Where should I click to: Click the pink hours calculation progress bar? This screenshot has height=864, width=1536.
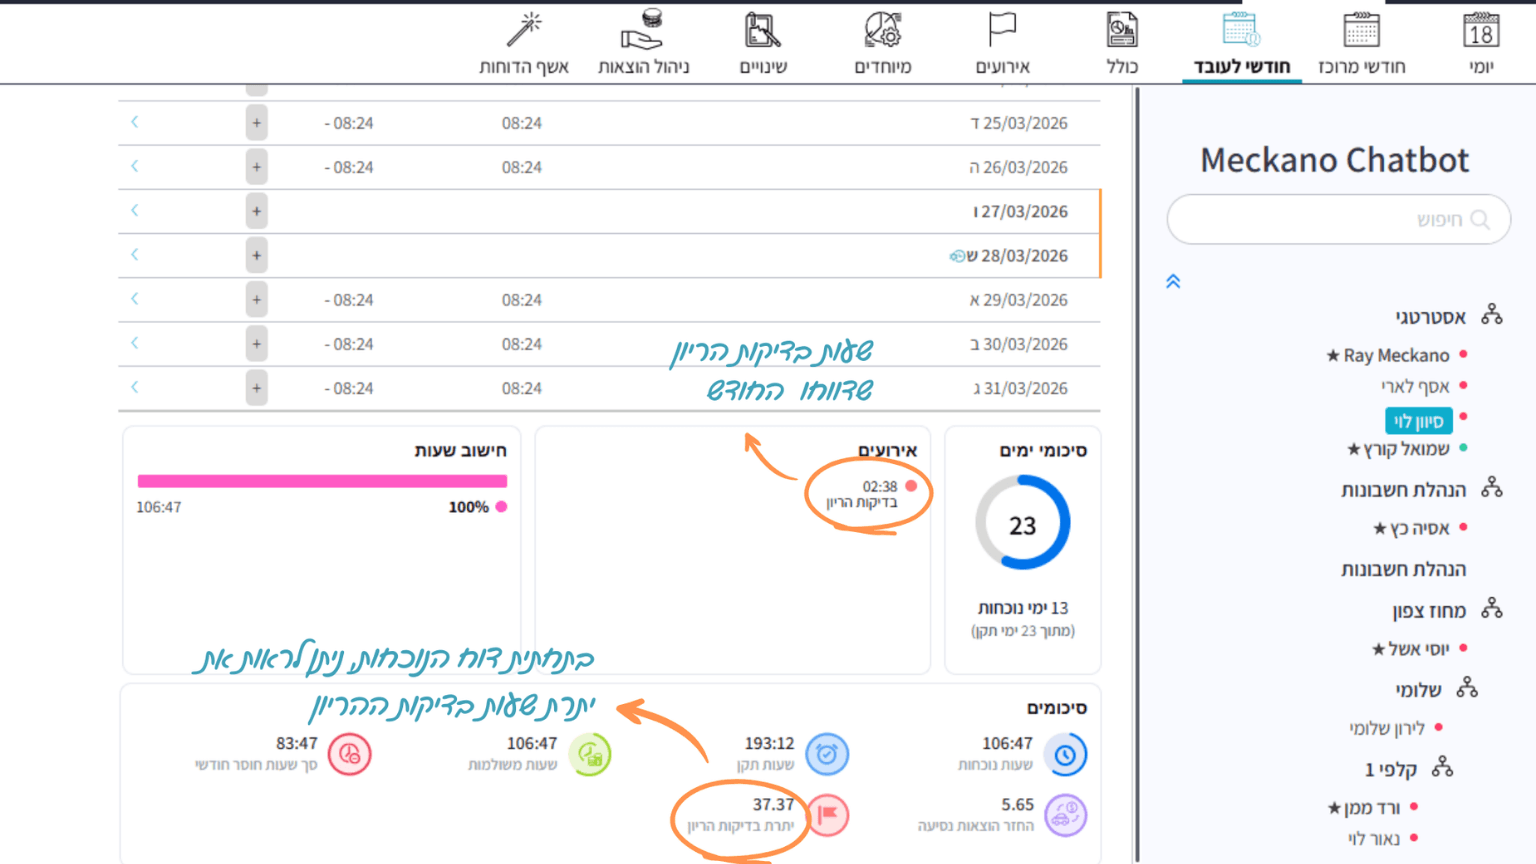[x=322, y=481]
